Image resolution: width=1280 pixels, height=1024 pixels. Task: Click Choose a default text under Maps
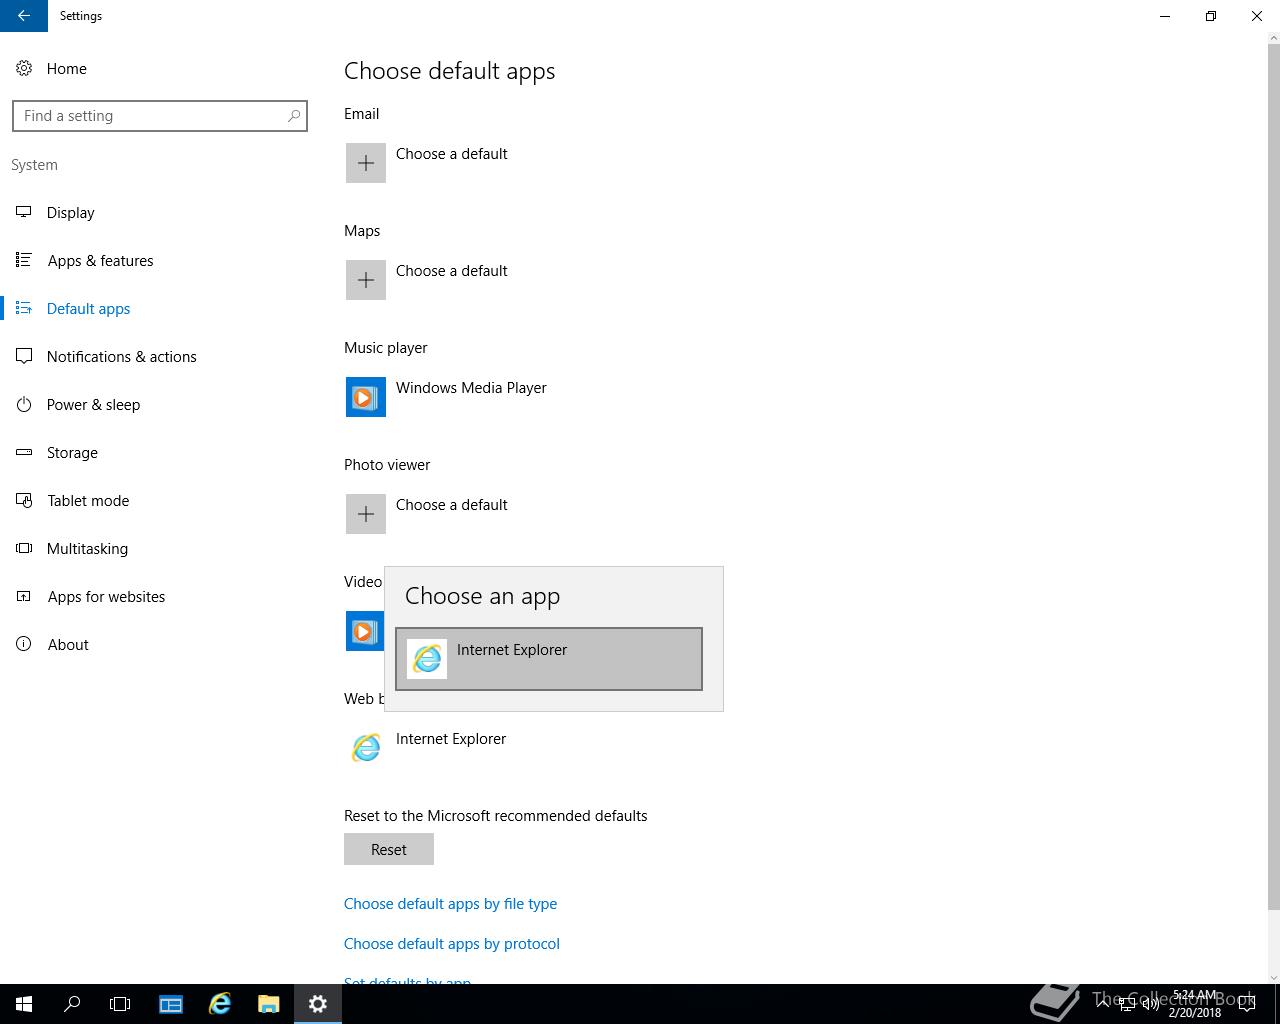pyautogui.click(x=452, y=271)
